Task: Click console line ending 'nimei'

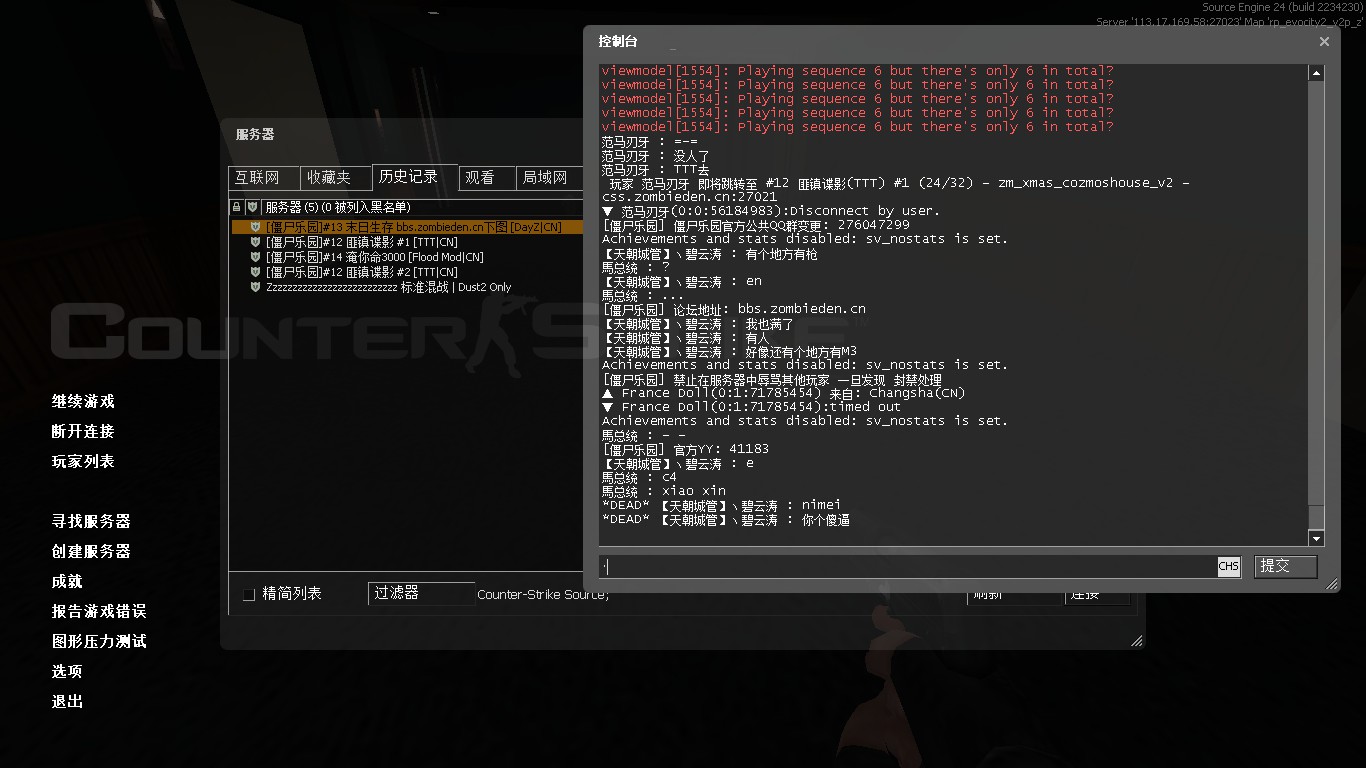Action: [x=721, y=505]
